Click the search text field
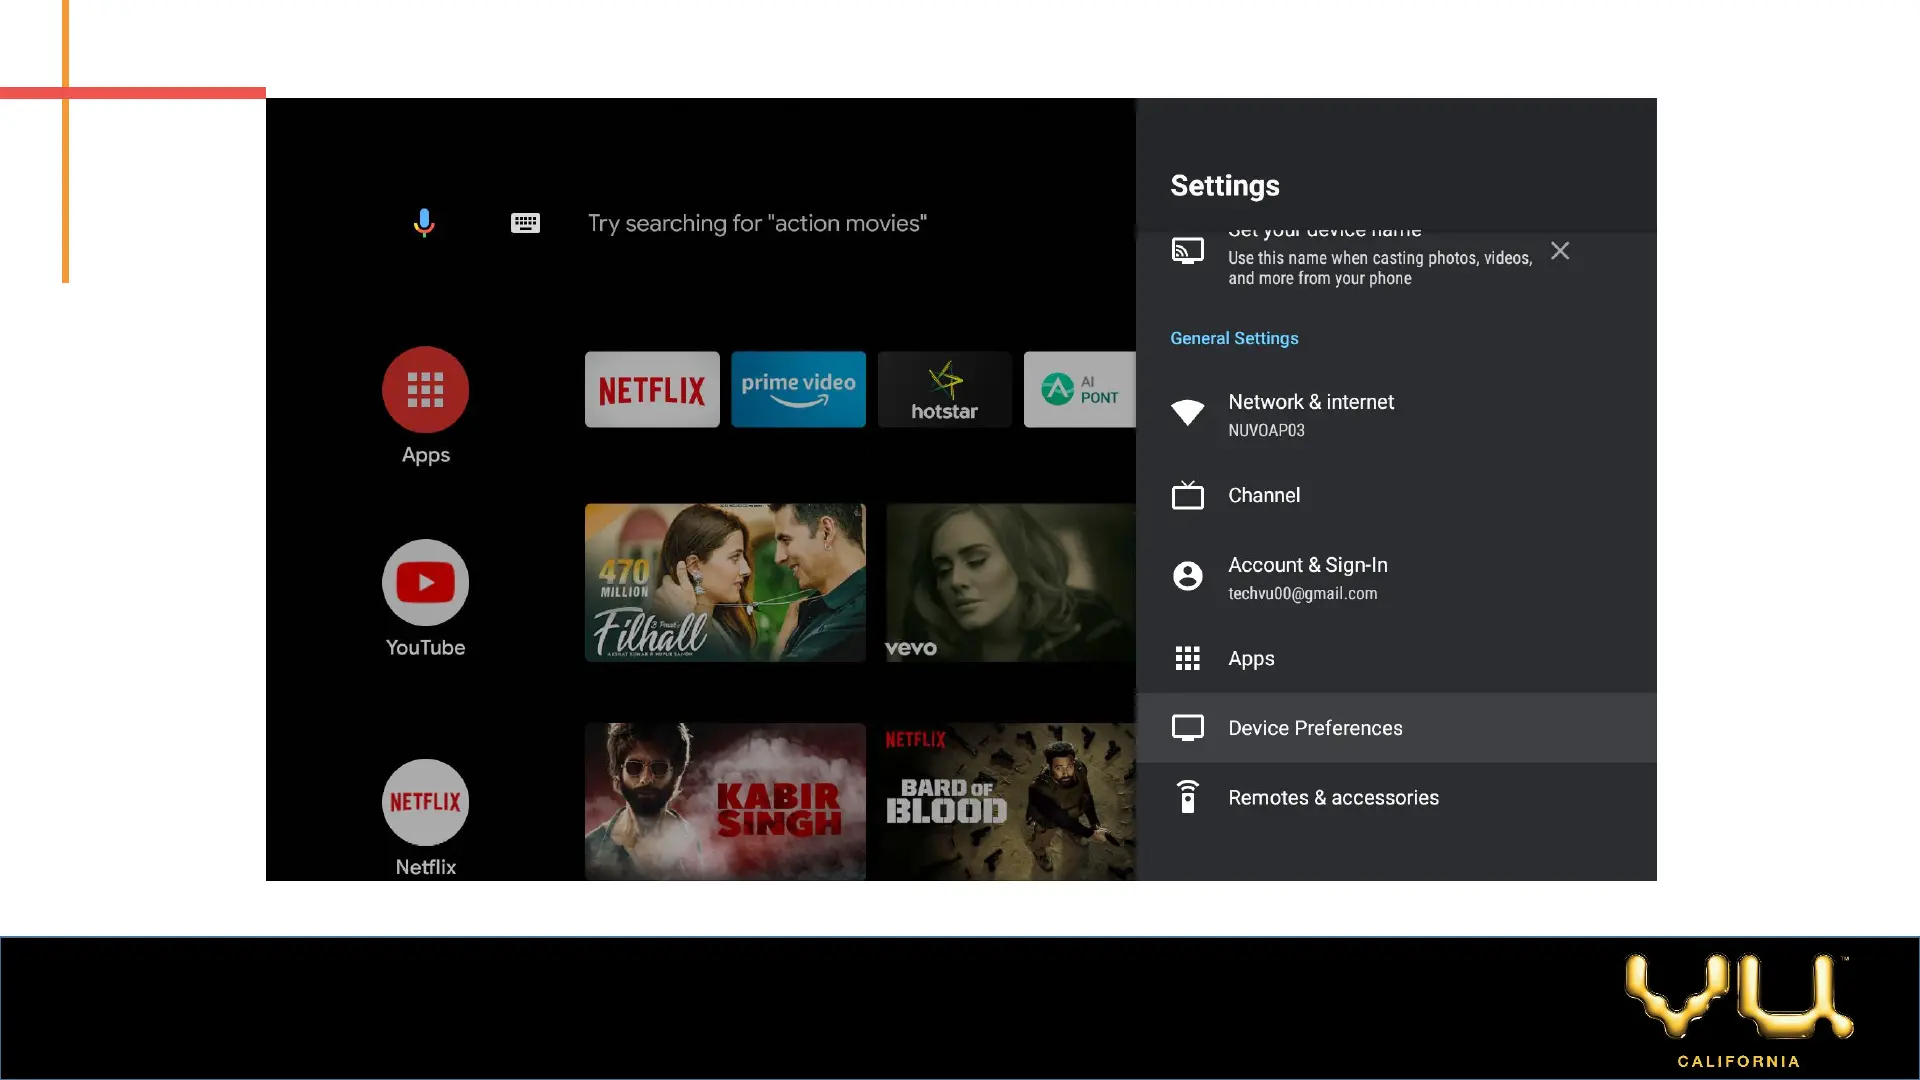Image resolution: width=1920 pixels, height=1080 pixels. coord(757,223)
